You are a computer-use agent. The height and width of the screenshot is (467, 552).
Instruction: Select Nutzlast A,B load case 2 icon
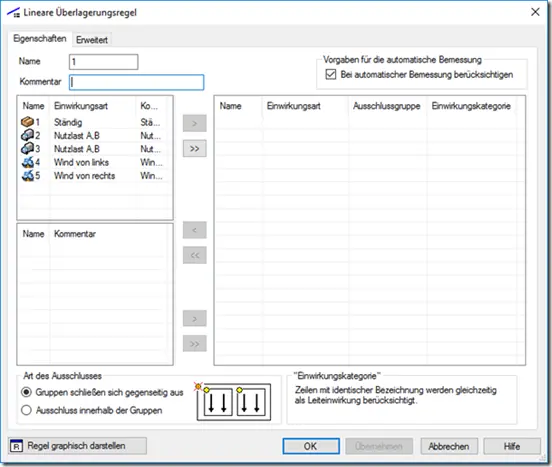pyautogui.click(x=27, y=135)
